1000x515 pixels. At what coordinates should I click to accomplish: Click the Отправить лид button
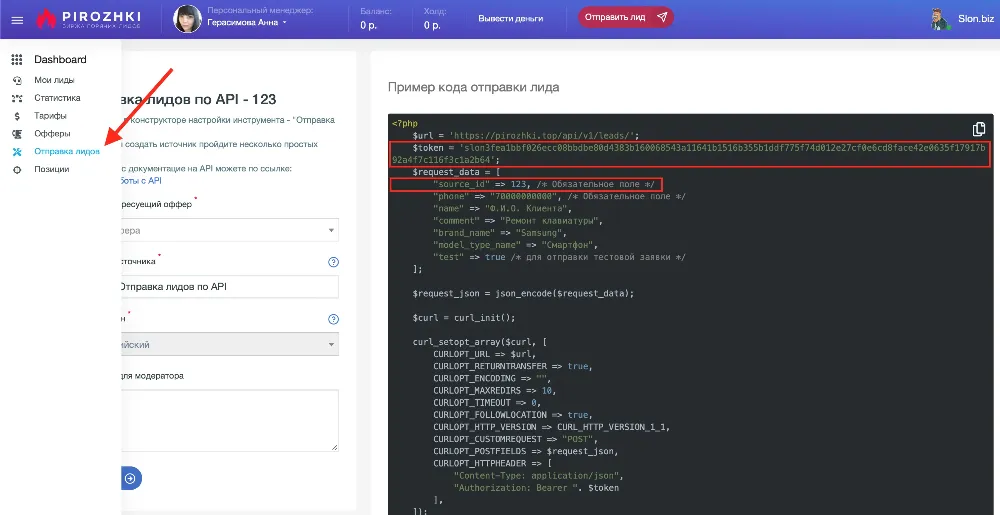626,18
